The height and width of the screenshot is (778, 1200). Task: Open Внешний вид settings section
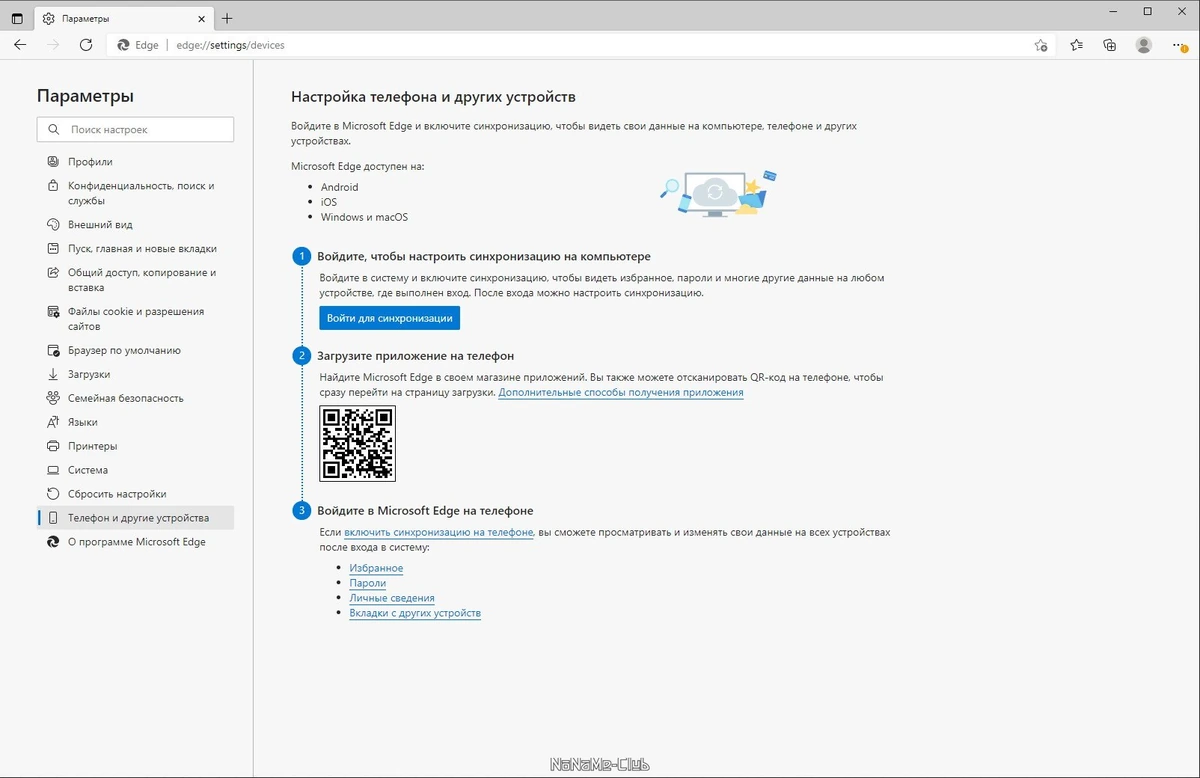coord(135,225)
